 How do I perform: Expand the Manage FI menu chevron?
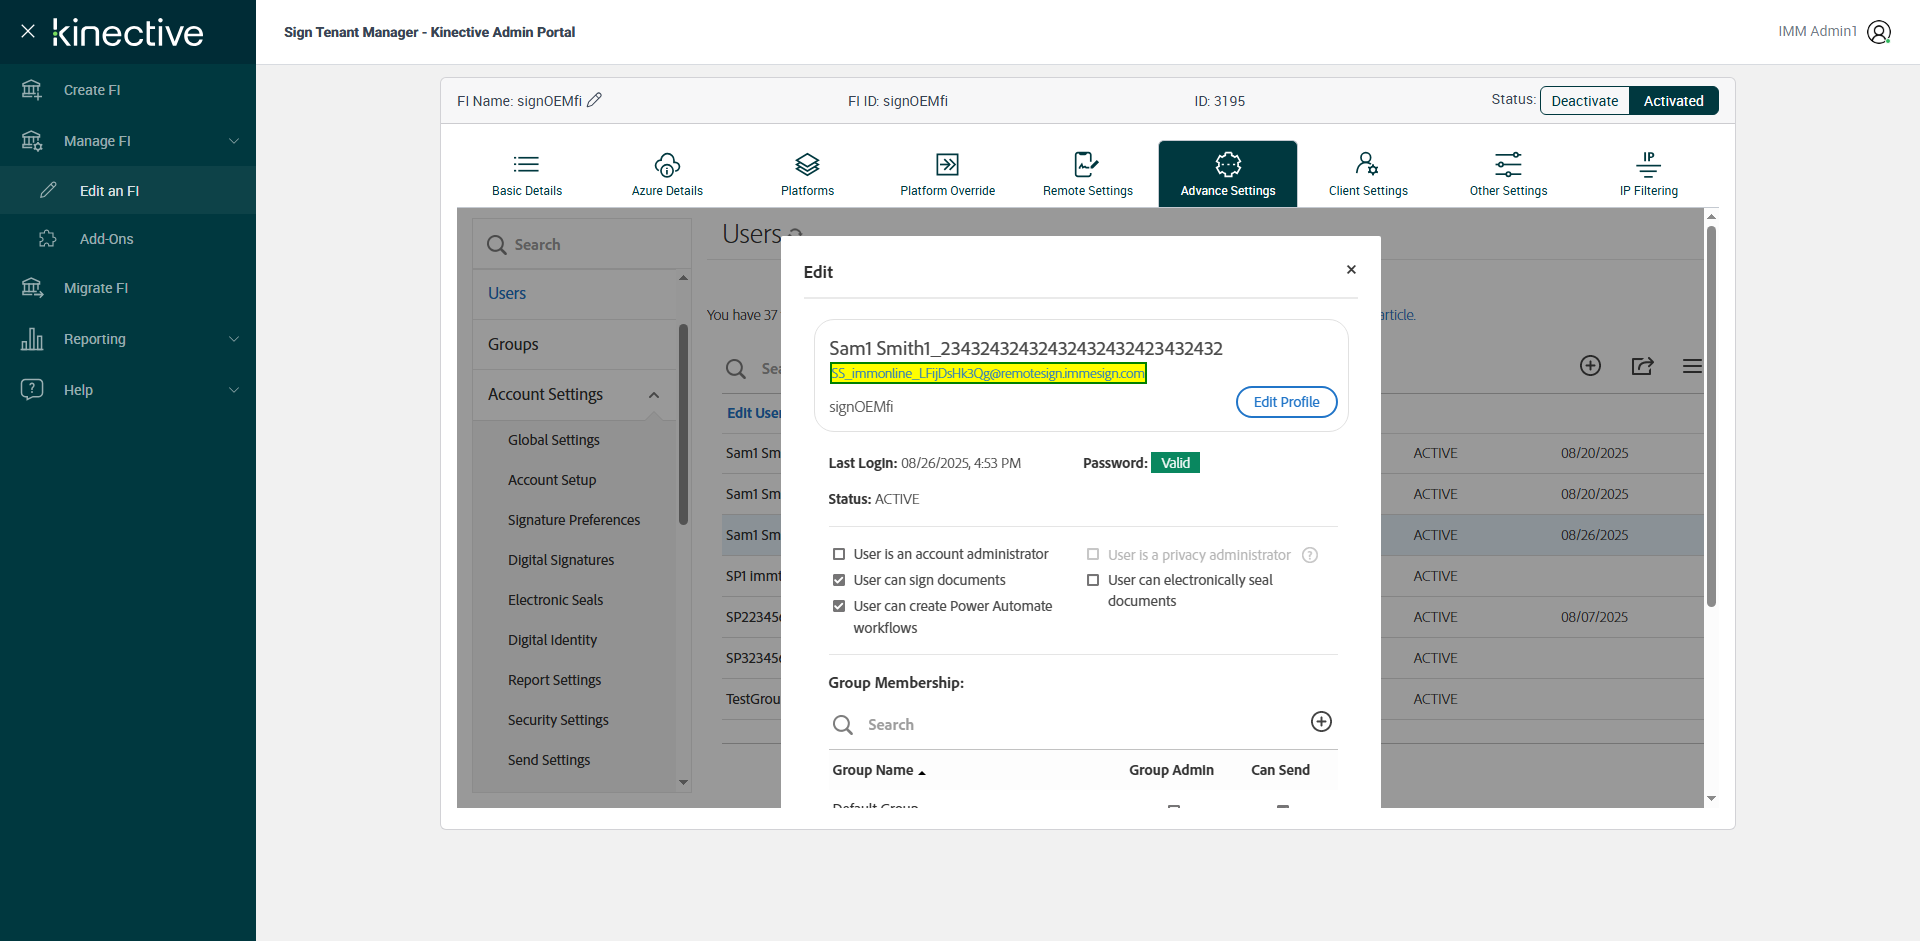click(x=234, y=141)
